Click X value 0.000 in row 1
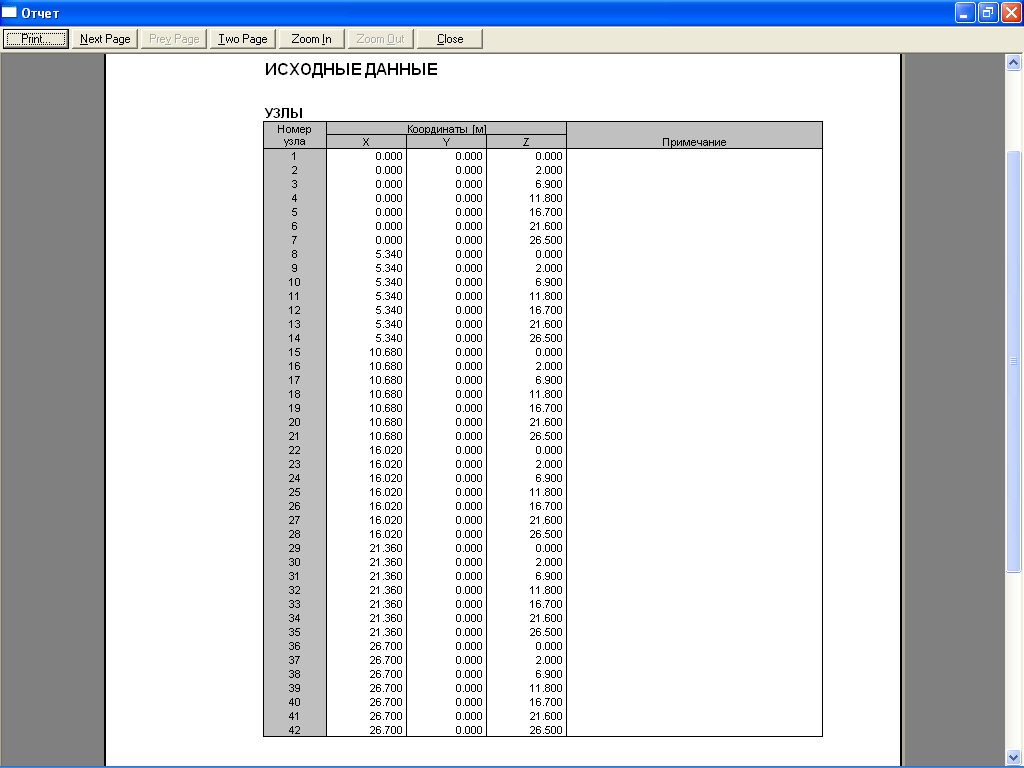The width and height of the screenshot is (1024, 768). [389, 156]
